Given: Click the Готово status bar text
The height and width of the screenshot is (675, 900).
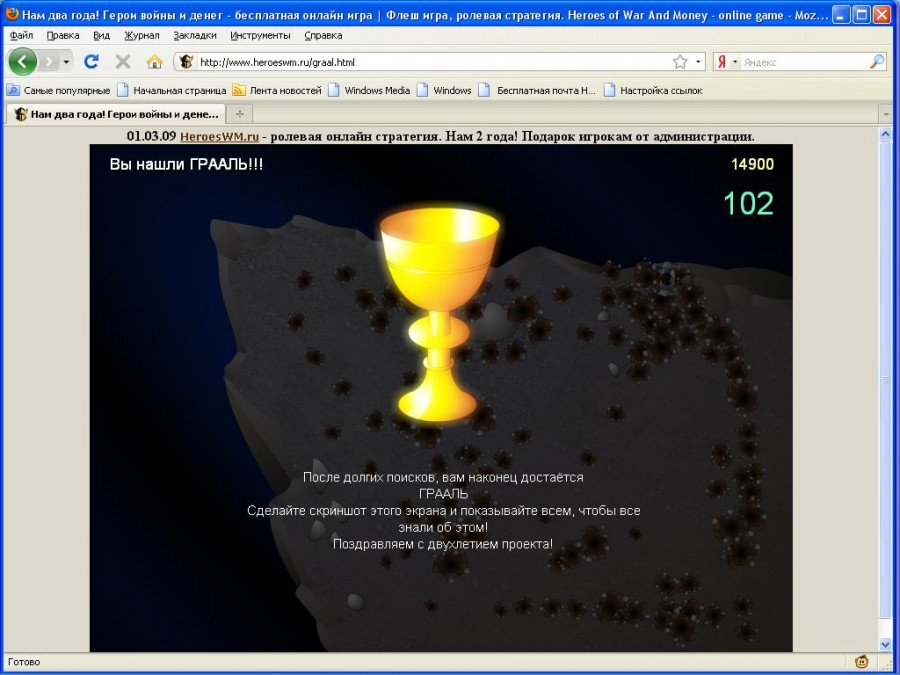Looking at the screenshot, I should (x=24, y=662).
